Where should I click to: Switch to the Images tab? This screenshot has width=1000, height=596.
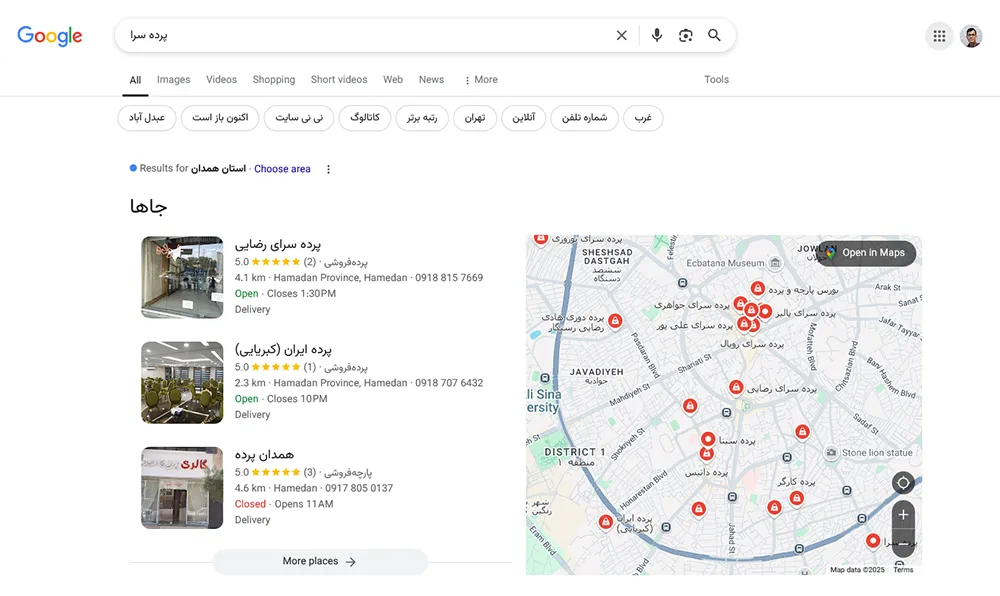[173, 80]
